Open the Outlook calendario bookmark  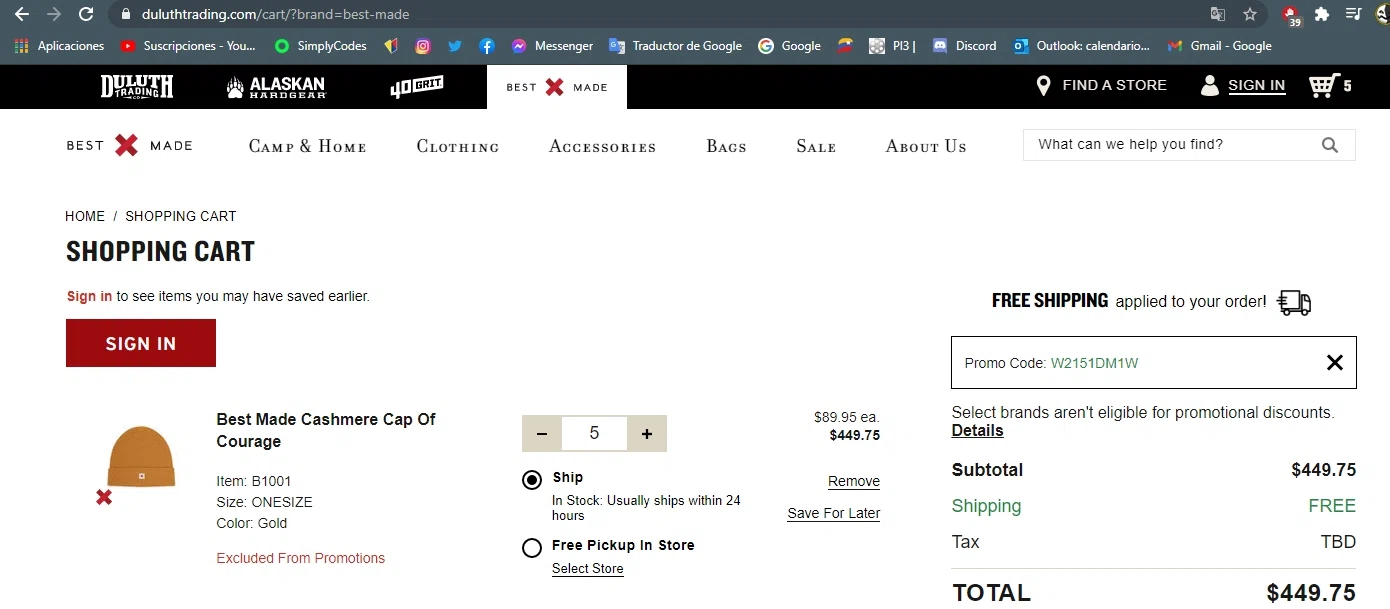click(x=1081, y=45)
